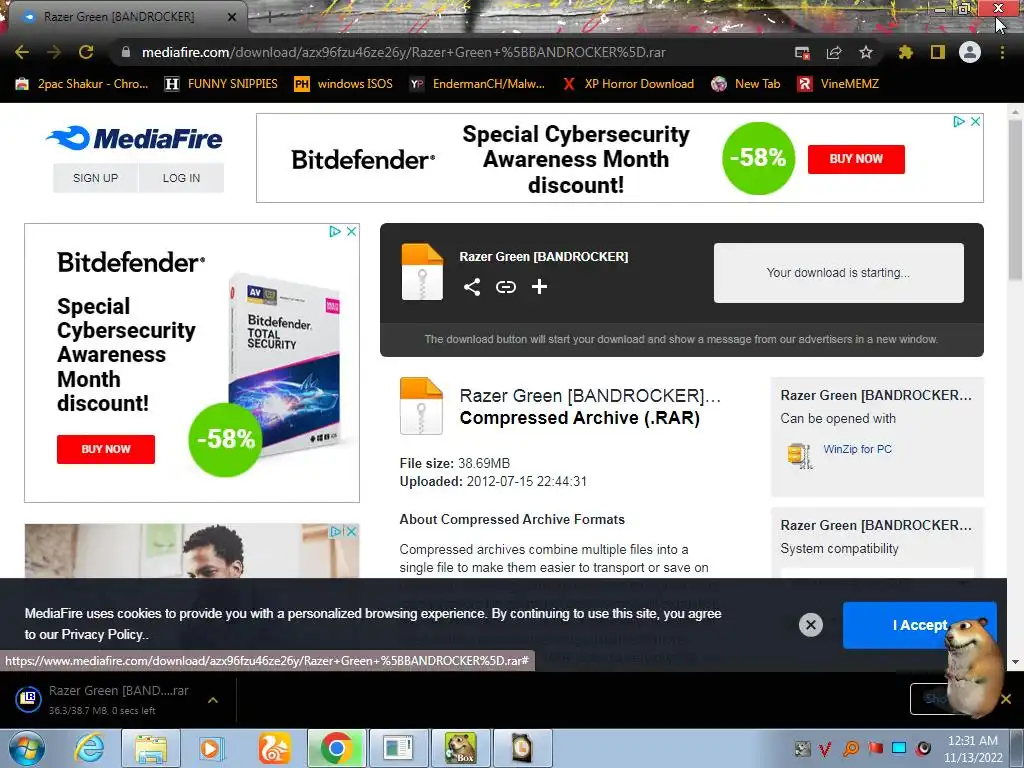Click the red V tray icon
1024x768 pixels.
click(x=825, y=748)
